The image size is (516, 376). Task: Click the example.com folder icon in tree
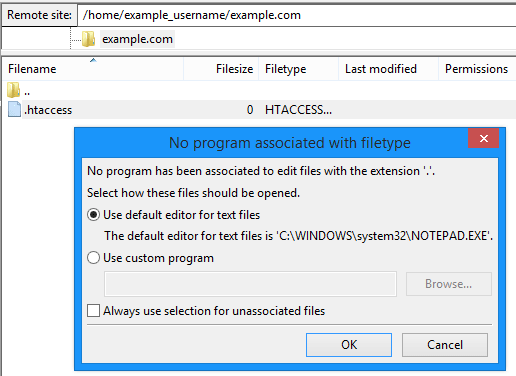pos(89,39)
